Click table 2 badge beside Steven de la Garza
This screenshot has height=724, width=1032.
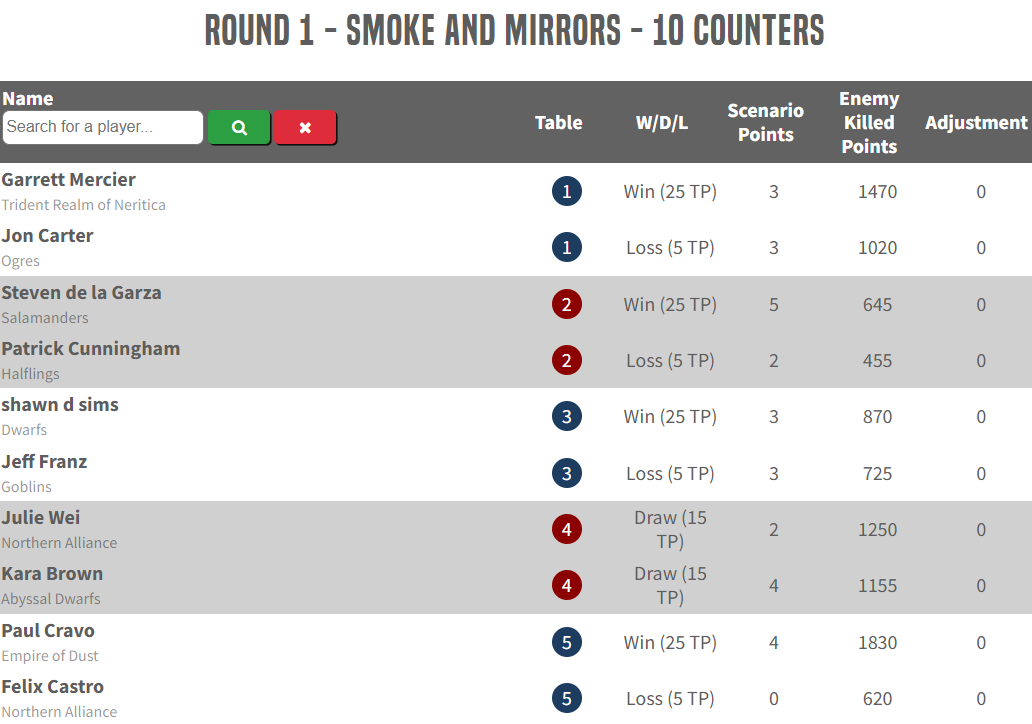click(567, 304)
